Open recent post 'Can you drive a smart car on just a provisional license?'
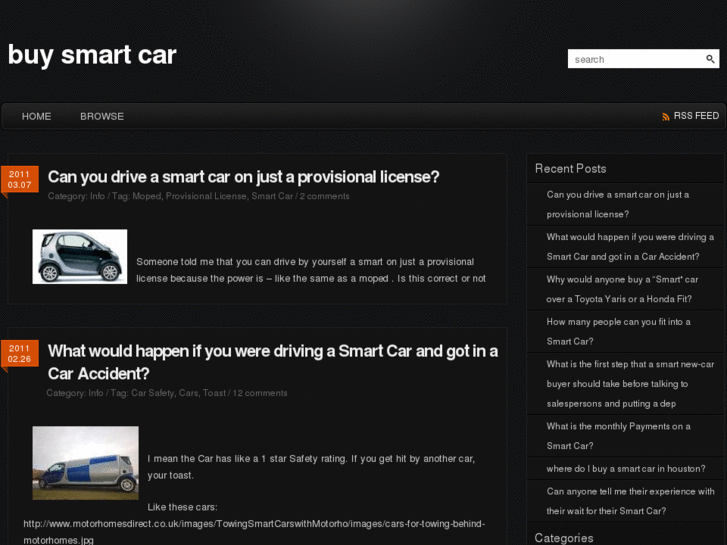The image size is (727, 545). point(618,205)
